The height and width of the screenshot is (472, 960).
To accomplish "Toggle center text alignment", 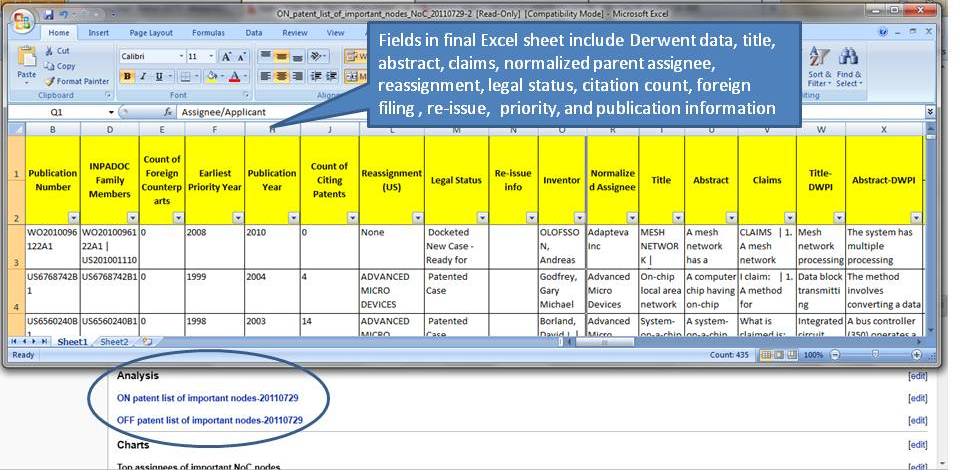I will tap(283, 77).
